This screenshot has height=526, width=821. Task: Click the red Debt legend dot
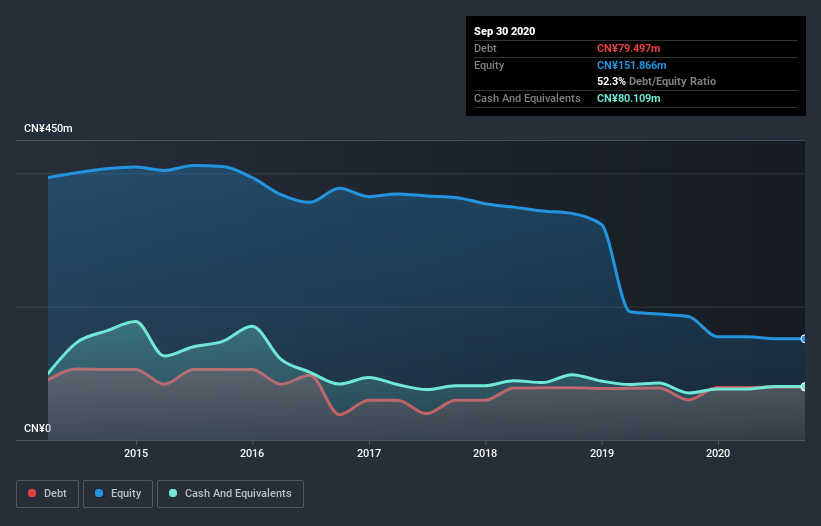click(32, 493)
